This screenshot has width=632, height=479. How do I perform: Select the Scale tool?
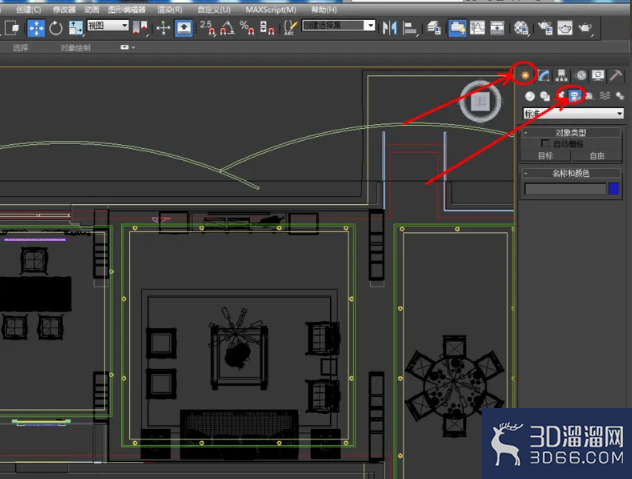[x=75, y=28]
